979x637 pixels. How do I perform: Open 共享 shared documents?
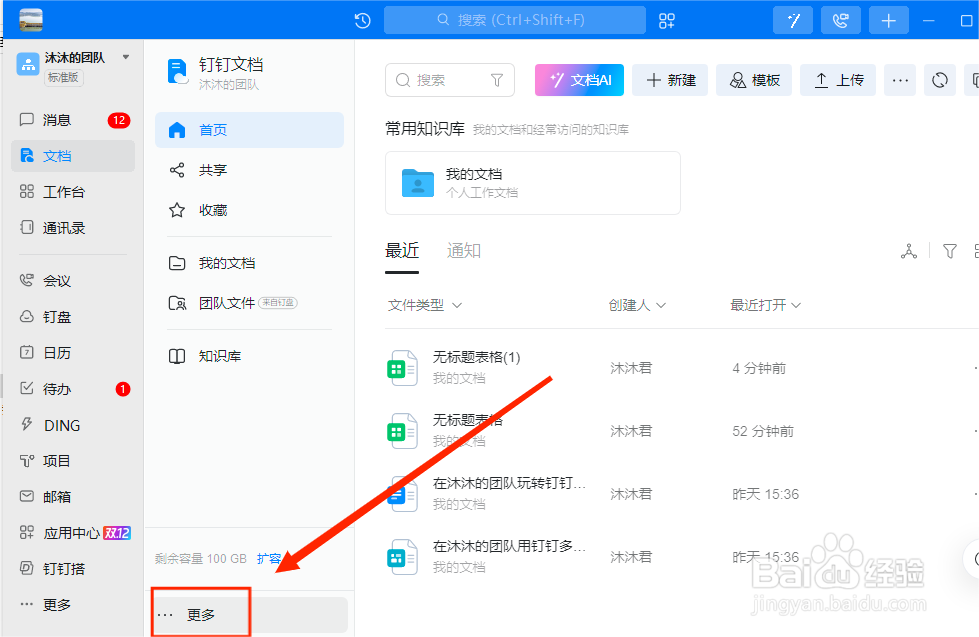(x=249, y=170)
